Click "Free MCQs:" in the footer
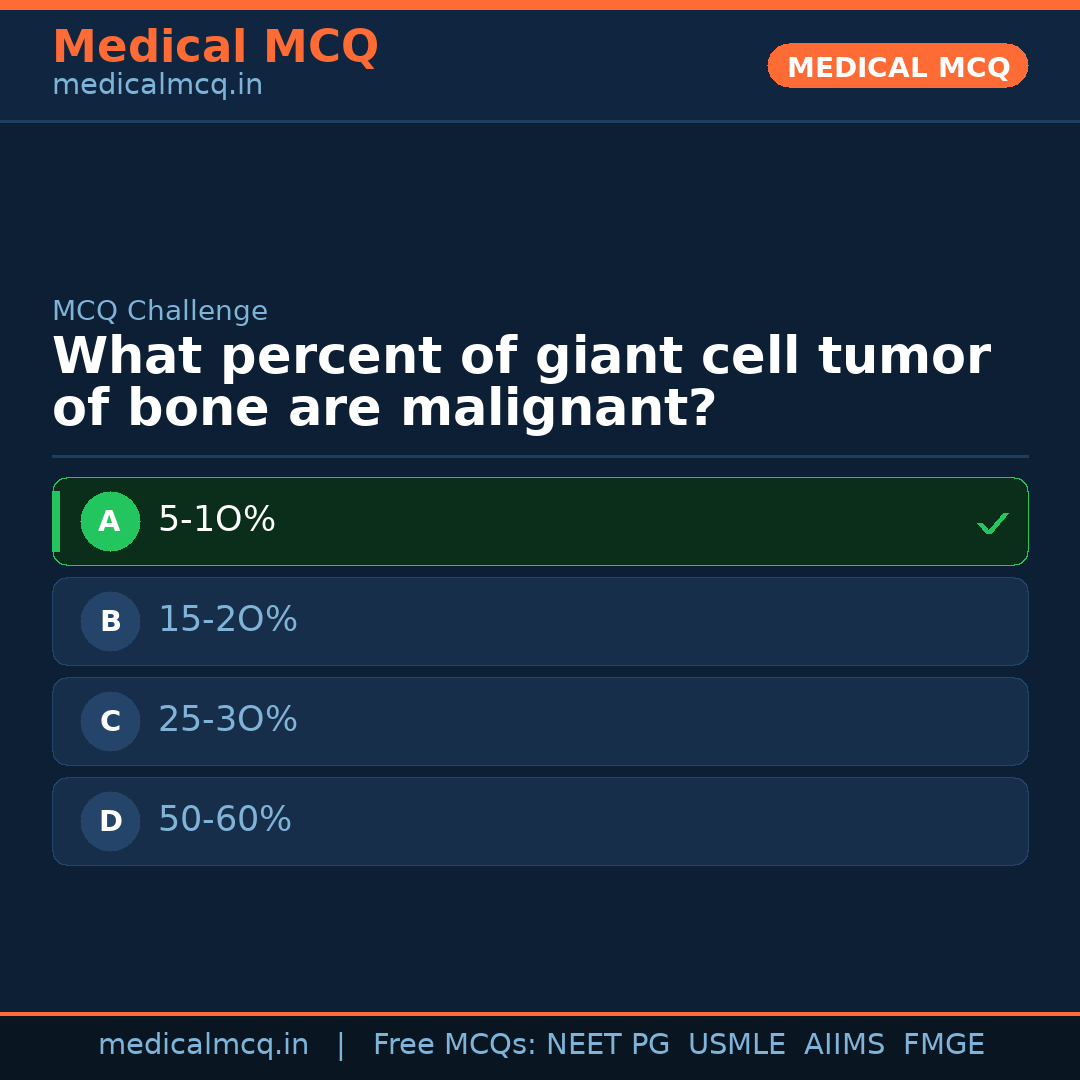The height and width of the screenshot is (1080, 1080). (x=455, y=1045)
